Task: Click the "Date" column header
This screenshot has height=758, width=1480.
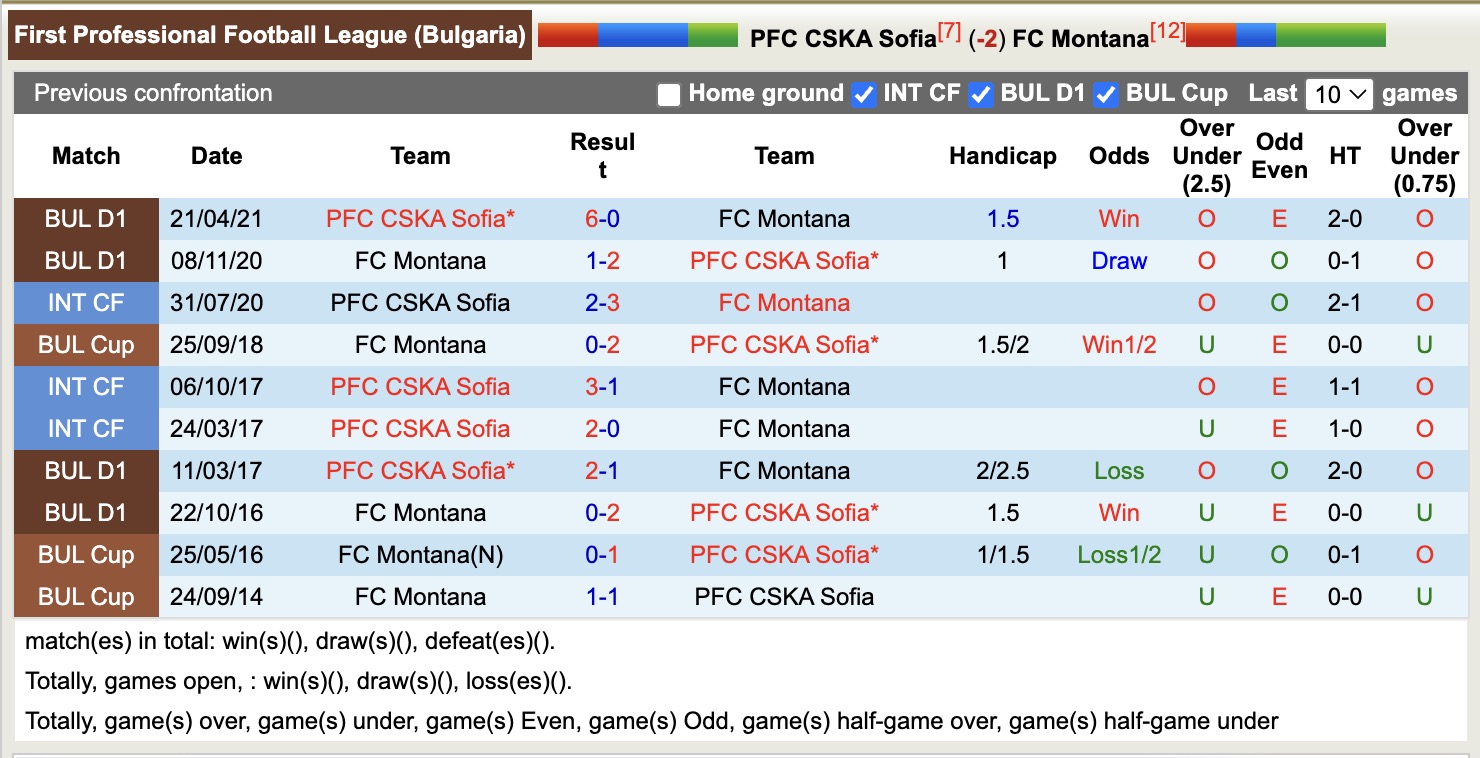Action: (216, 156)
